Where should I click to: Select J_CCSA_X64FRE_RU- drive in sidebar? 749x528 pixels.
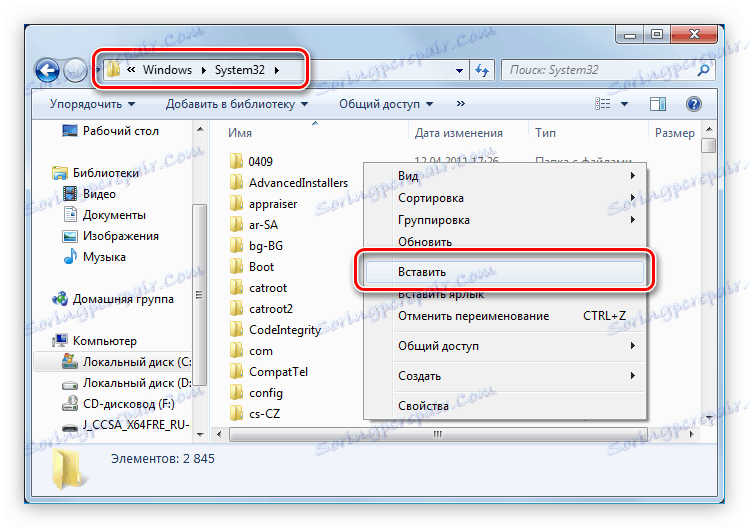136,425
